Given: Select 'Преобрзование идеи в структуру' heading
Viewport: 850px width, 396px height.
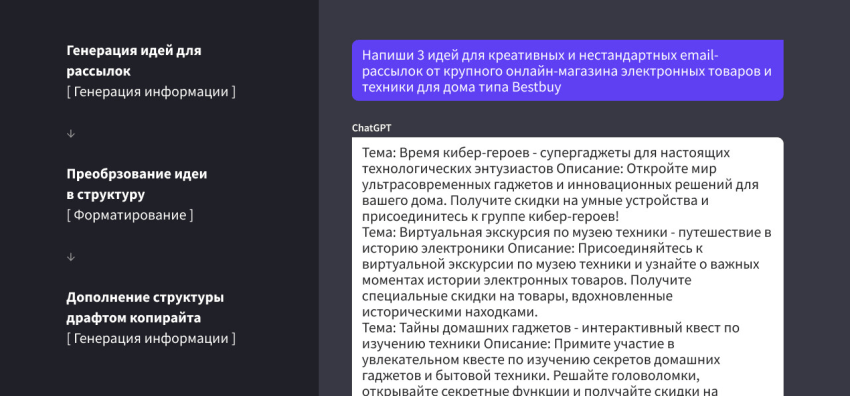Looking at the screenshot, I should (137, 184).
